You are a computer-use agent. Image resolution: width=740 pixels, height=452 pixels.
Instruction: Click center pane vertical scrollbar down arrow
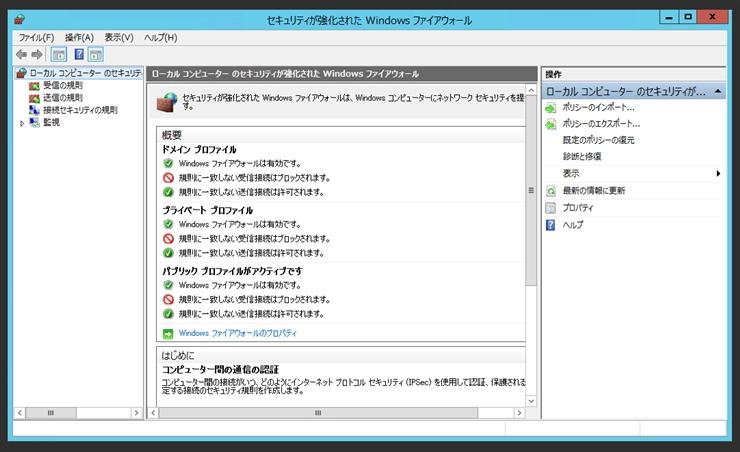(531, 401)
